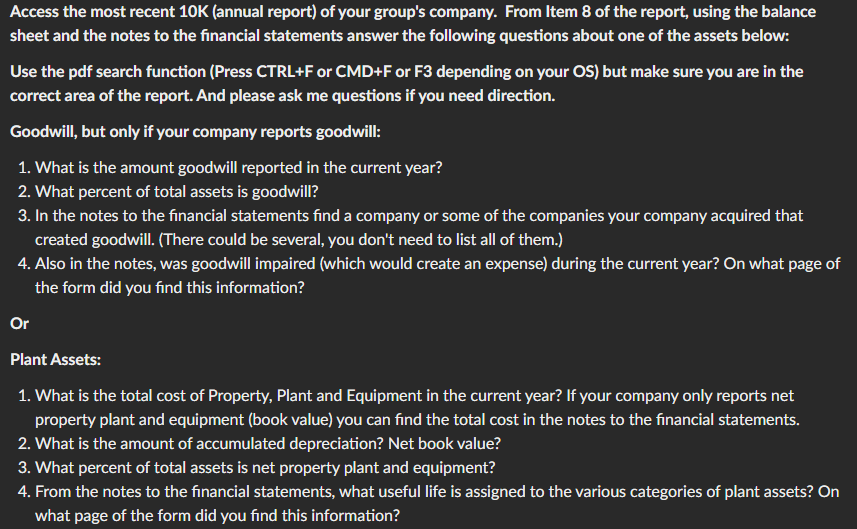Click 'What percent of total assets is goodwill?'
The width and height of the screenshot is (857, 529).
pyautogui.click(x=177, y=191)
